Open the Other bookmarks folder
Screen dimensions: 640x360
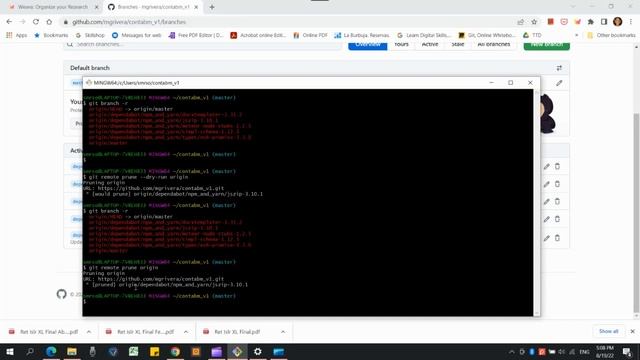click(x=611, y=35)
